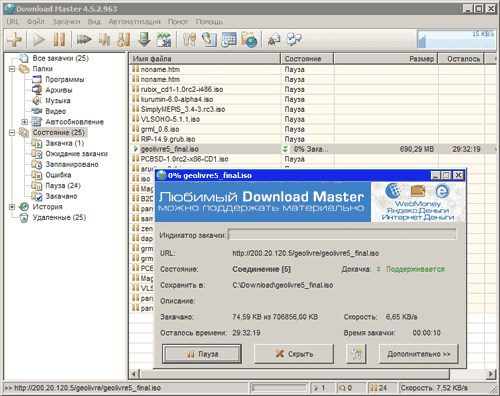The image size is (500, 396).
Task: Click the yellow plus Add download icon
Action: [x=15, y=39]
